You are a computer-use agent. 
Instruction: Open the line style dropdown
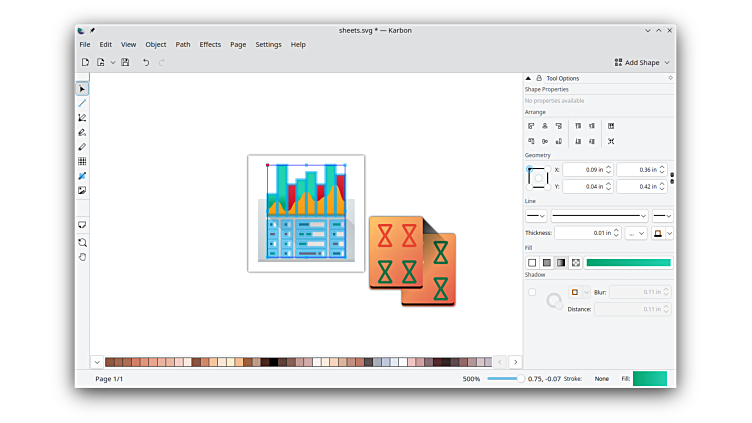coord(599,216)
